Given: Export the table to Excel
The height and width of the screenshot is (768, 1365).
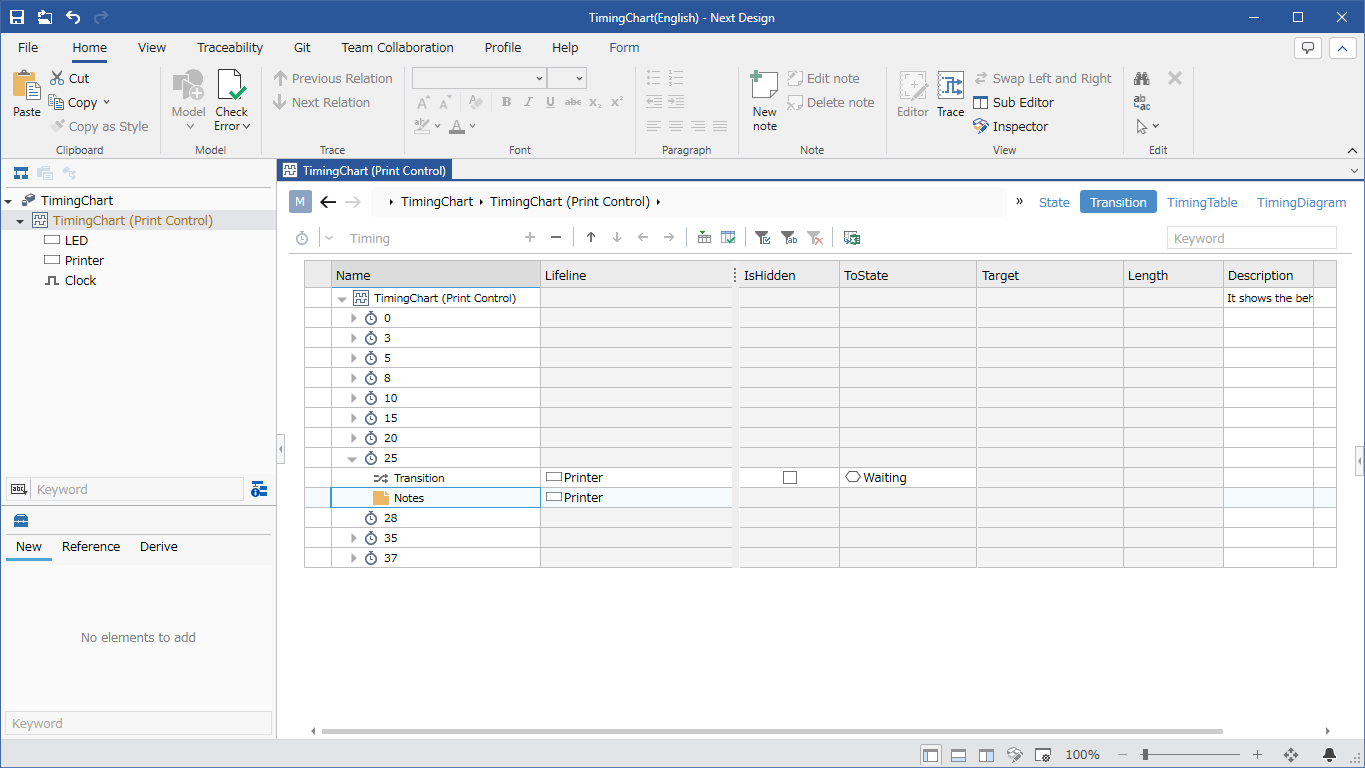Looking at the screenshot, I should pyautogui.click(x=852, y=237).
